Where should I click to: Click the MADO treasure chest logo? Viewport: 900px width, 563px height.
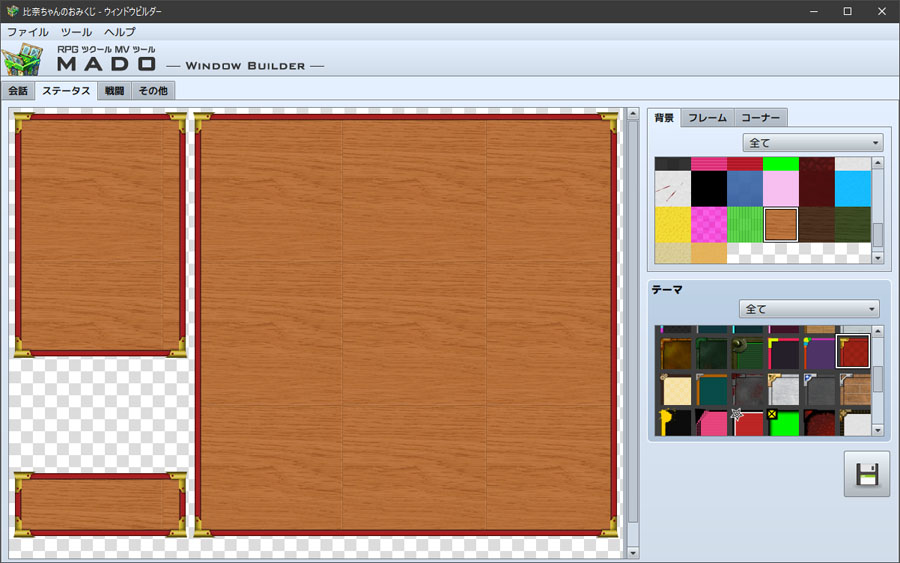pyautogui.click(x=22, y=59)
